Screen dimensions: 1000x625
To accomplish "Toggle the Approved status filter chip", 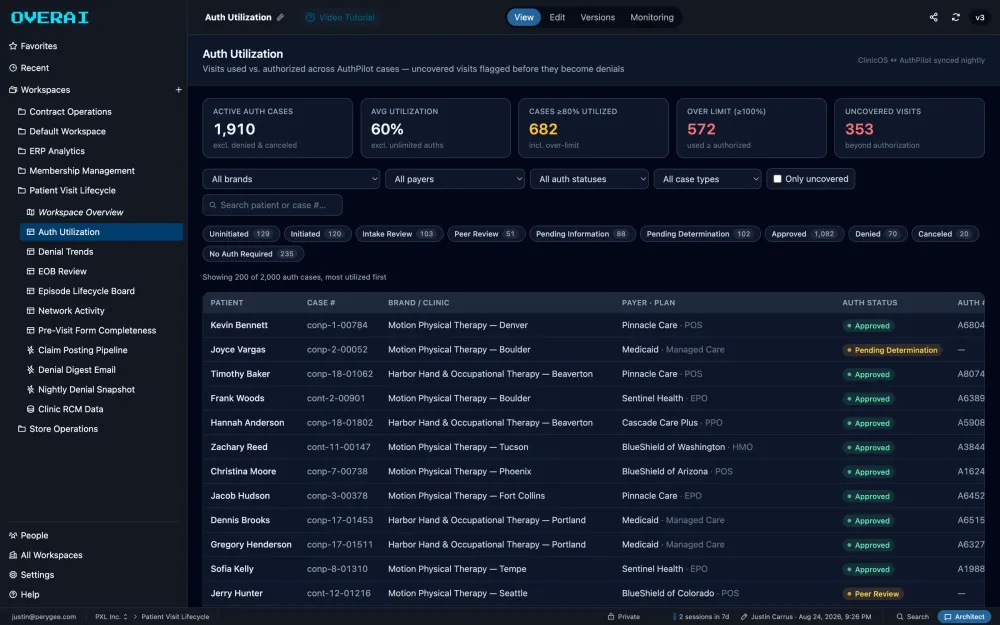I will 804,234.
